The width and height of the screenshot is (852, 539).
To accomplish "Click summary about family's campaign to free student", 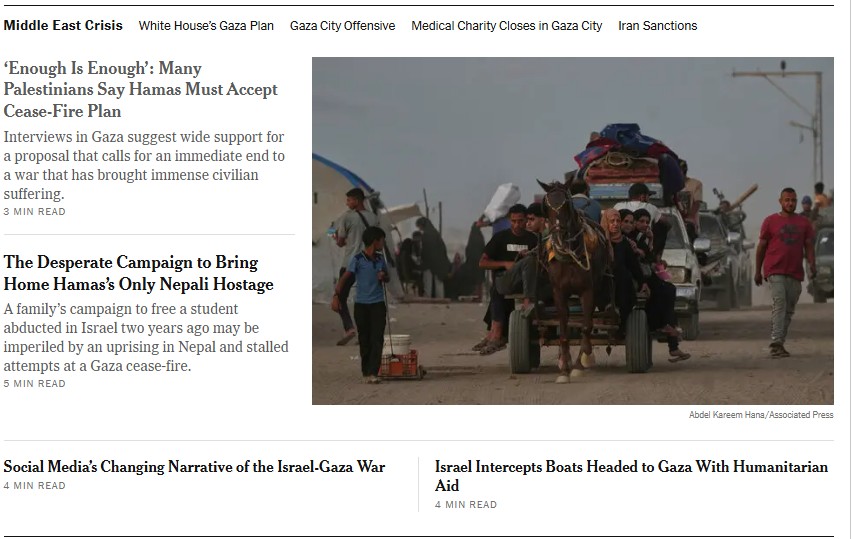I will (146, 337).
